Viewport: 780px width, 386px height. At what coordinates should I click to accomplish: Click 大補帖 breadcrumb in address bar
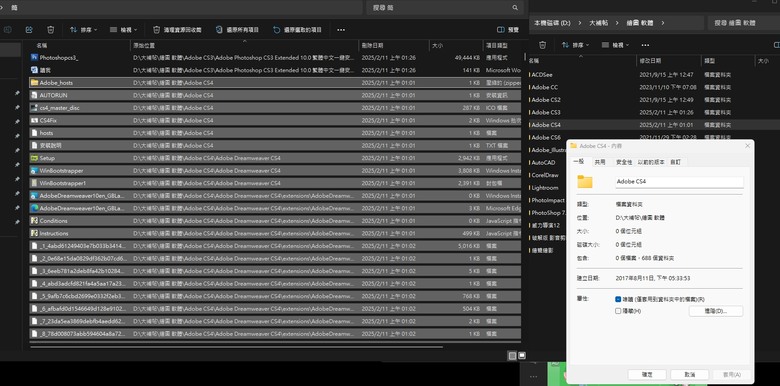coord(599,23)
